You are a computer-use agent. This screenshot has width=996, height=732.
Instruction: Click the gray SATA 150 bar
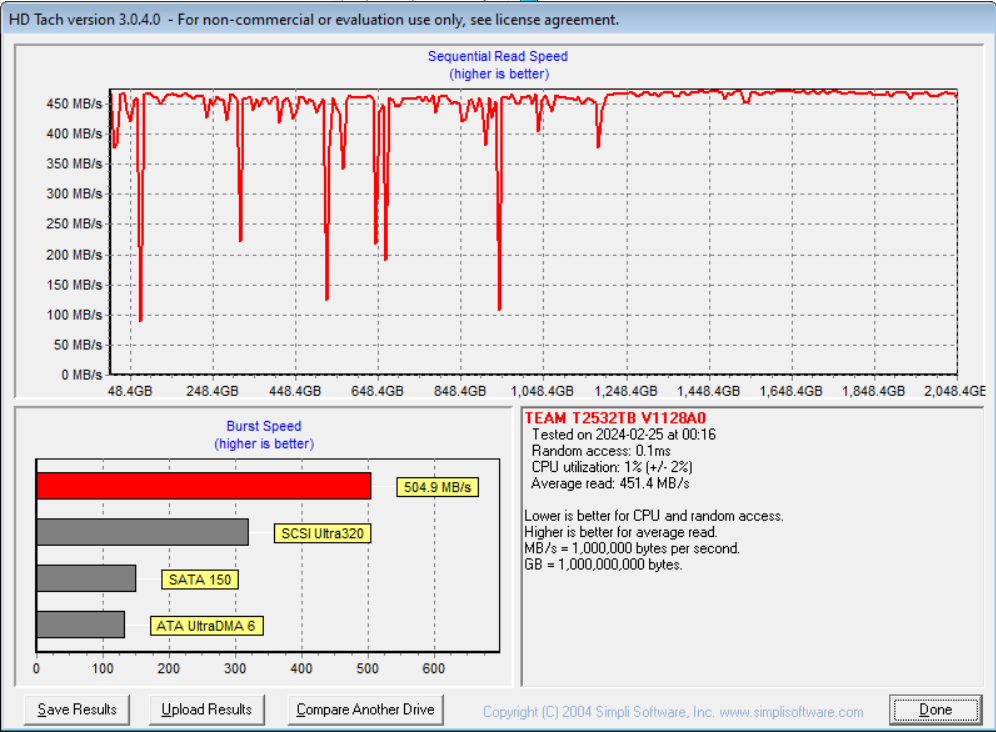(86, 578)
